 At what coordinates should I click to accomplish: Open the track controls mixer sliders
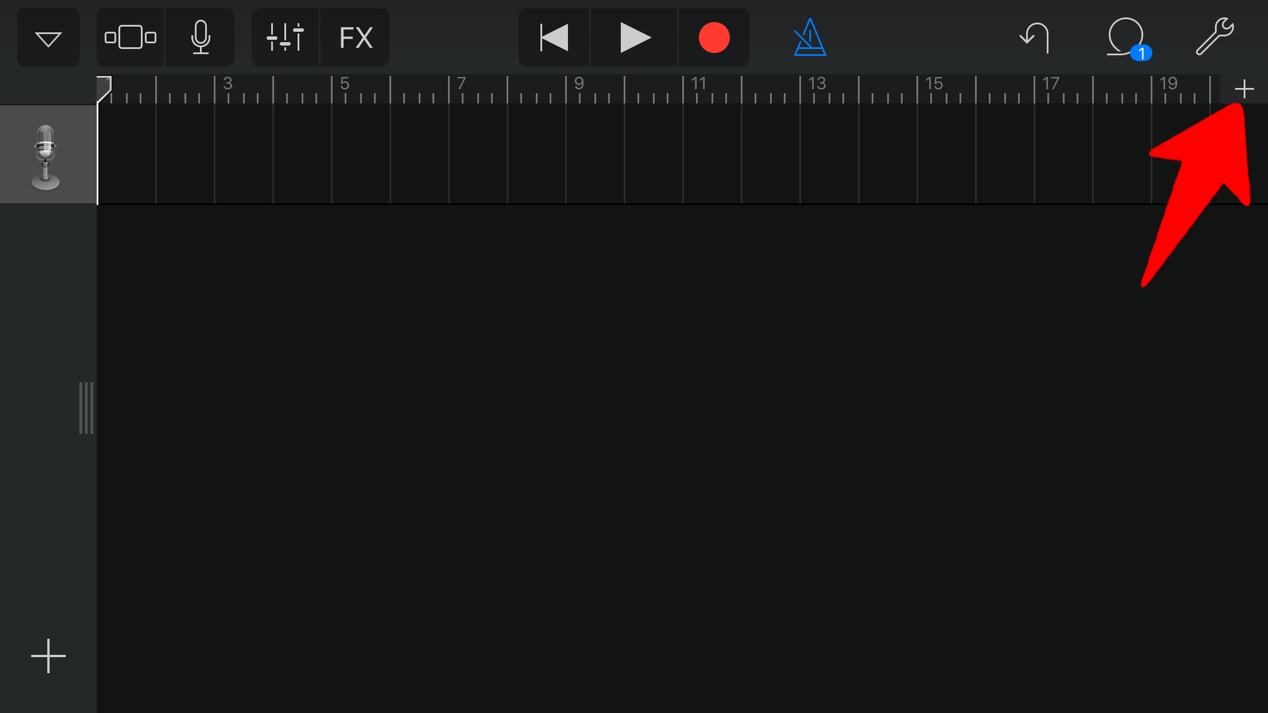[285, 38]
